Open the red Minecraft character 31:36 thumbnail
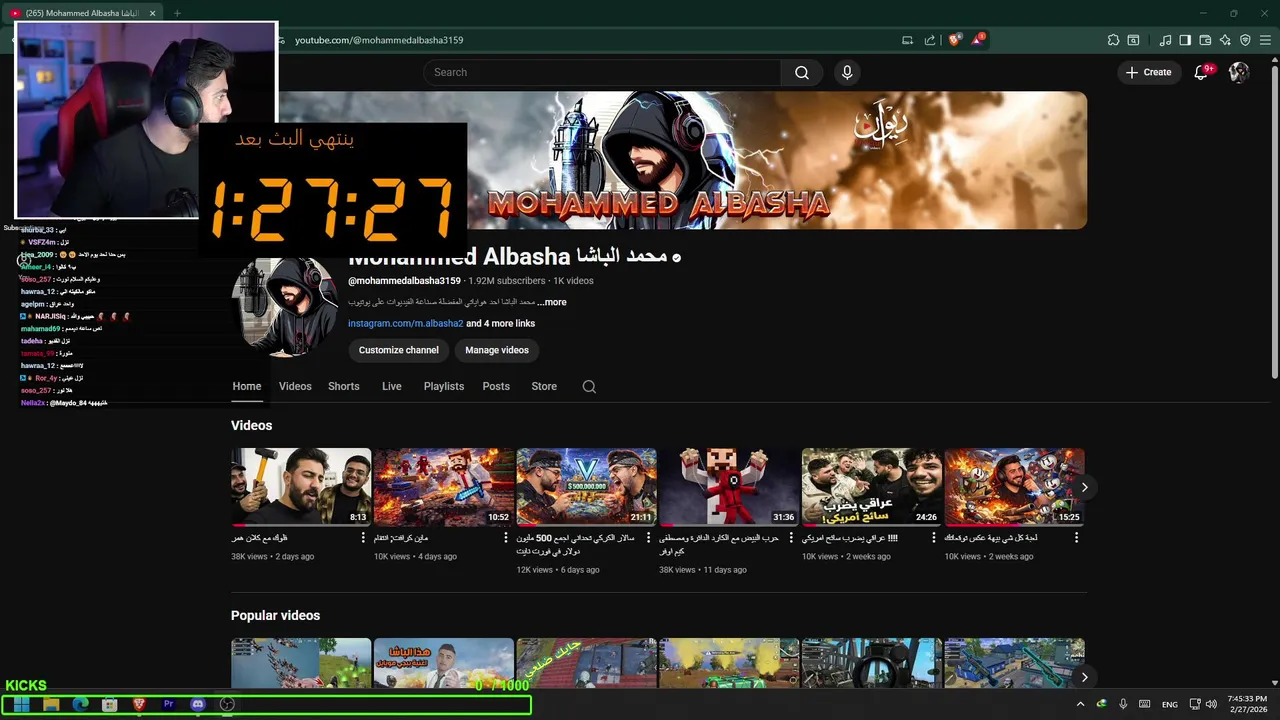1280x720 pixels. [x=729, y=486]
